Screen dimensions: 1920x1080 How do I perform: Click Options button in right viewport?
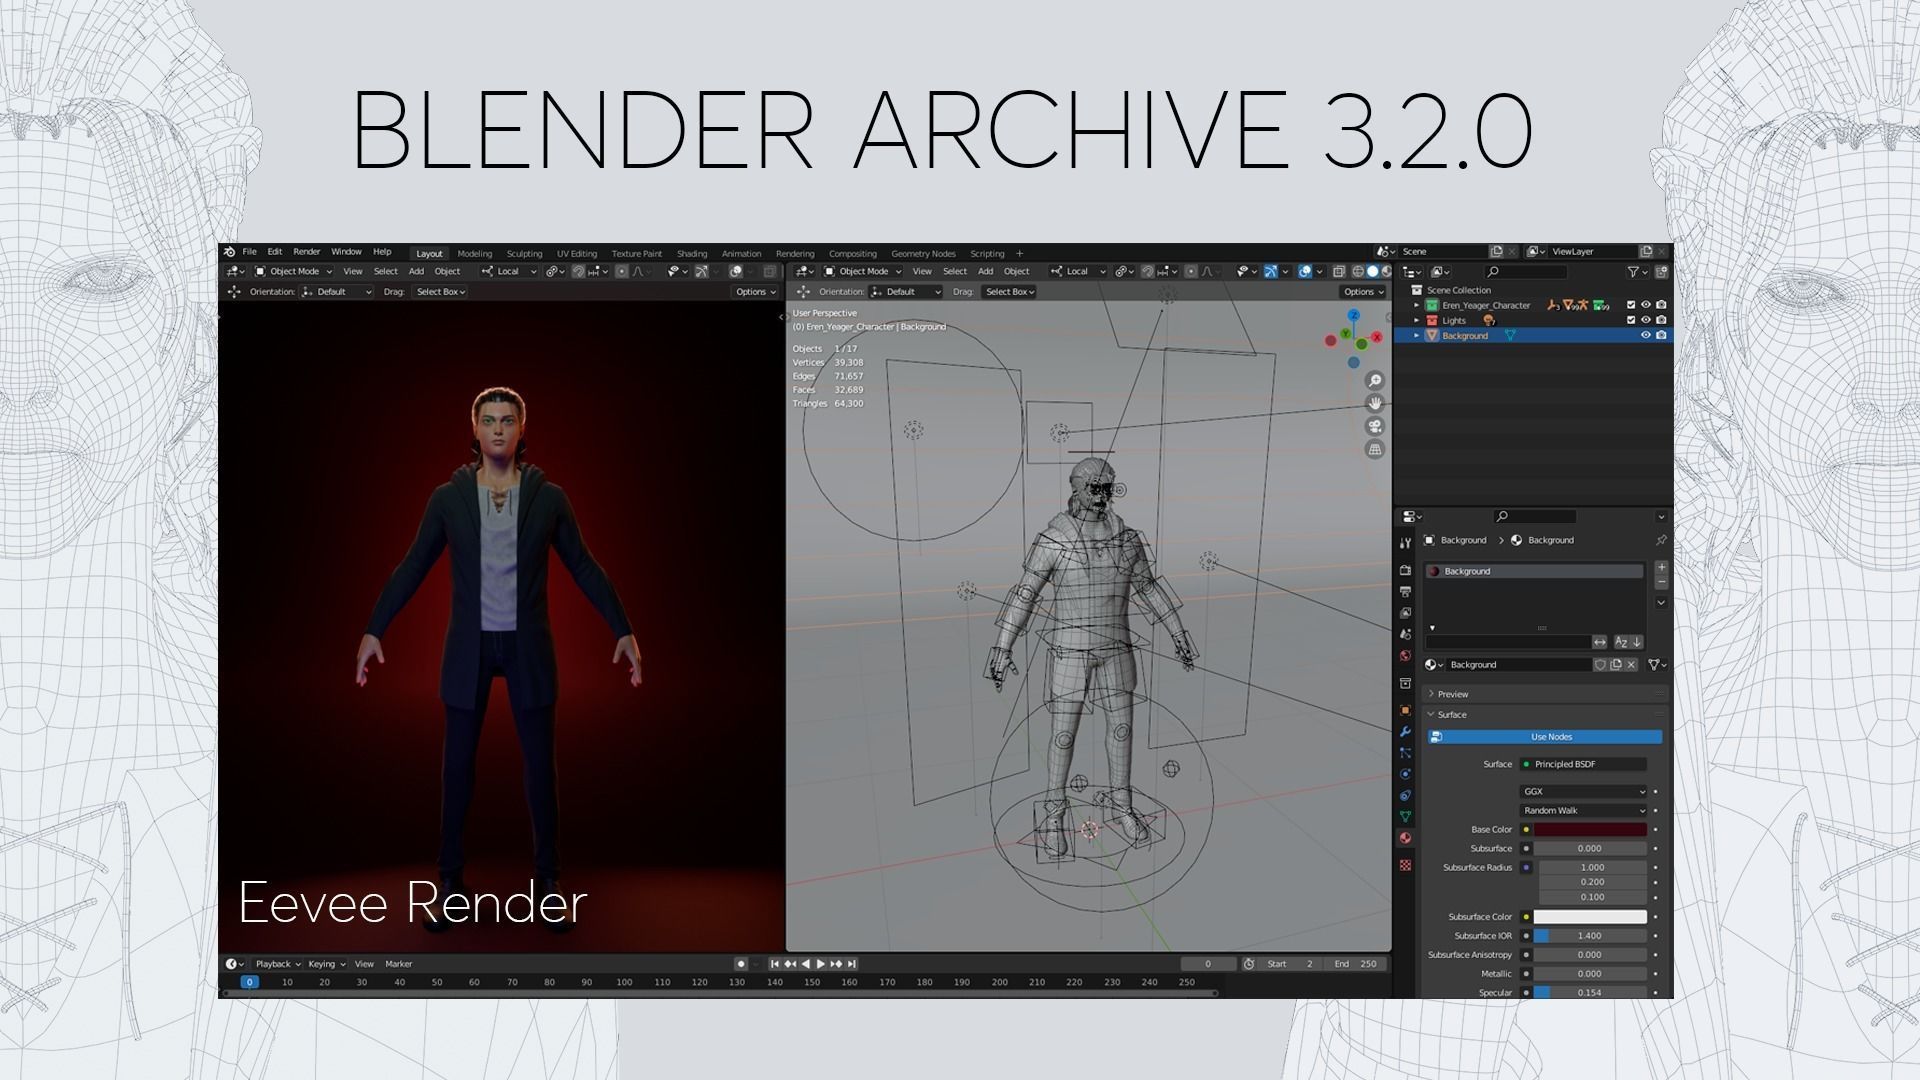(1363, 292)
